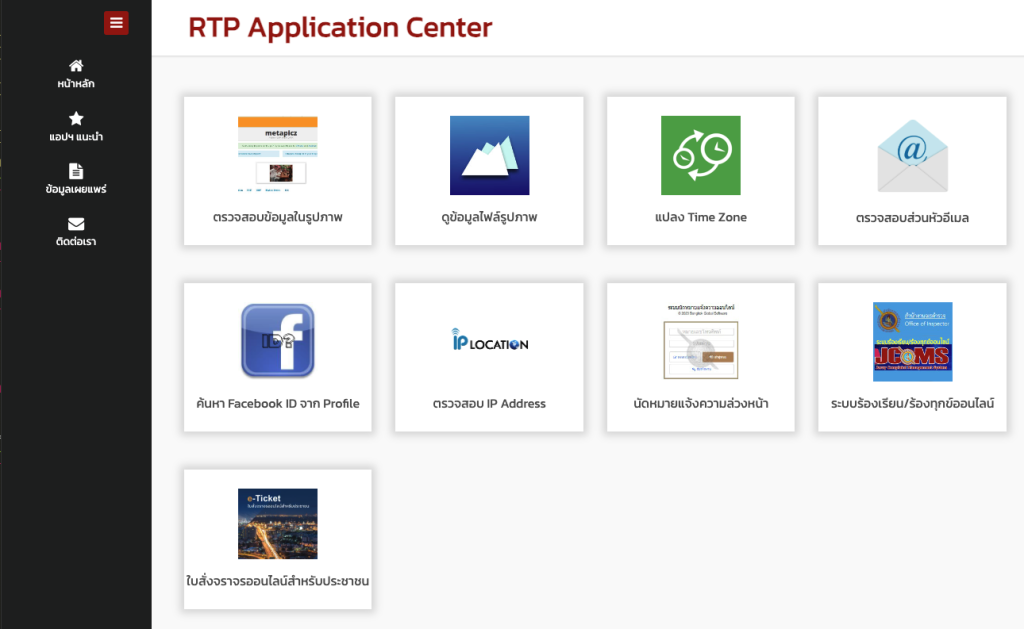Open ตรวจสอบ IP Address link
The height and width of the screenshot is (629, 1024).
[x=489, y=404]
